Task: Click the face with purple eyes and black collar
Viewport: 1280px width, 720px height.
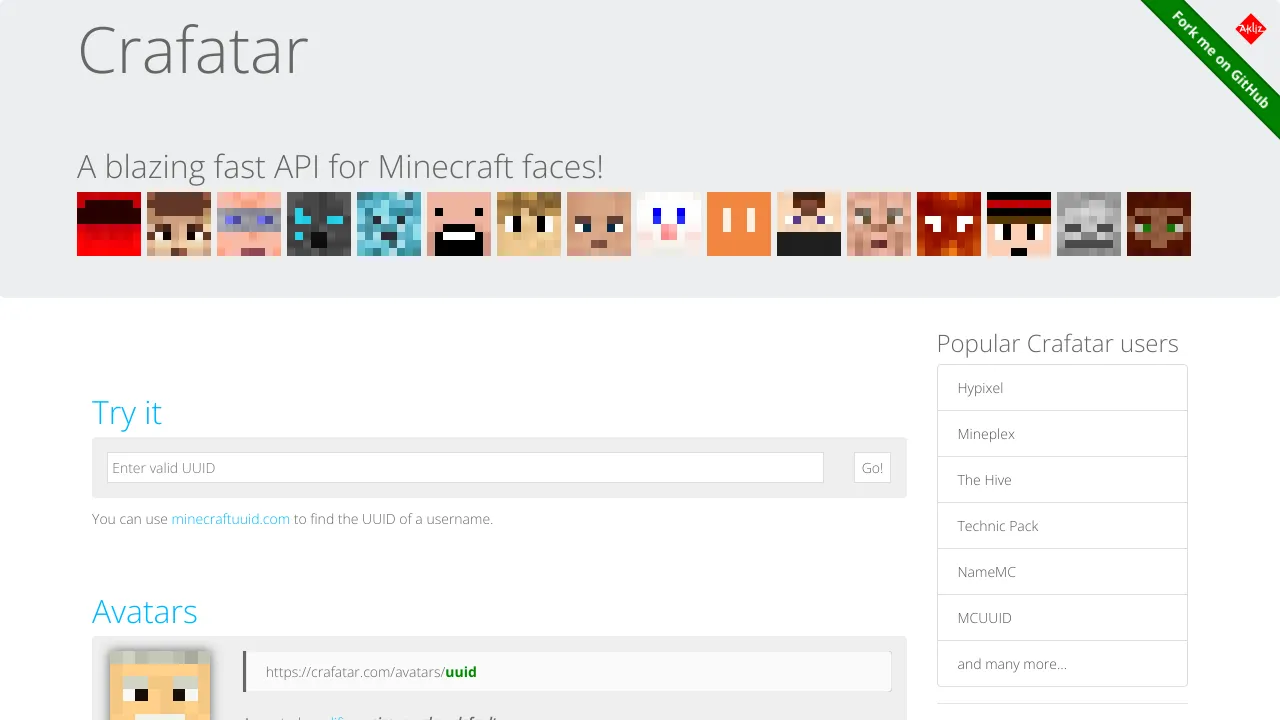Action: (809, 224)
